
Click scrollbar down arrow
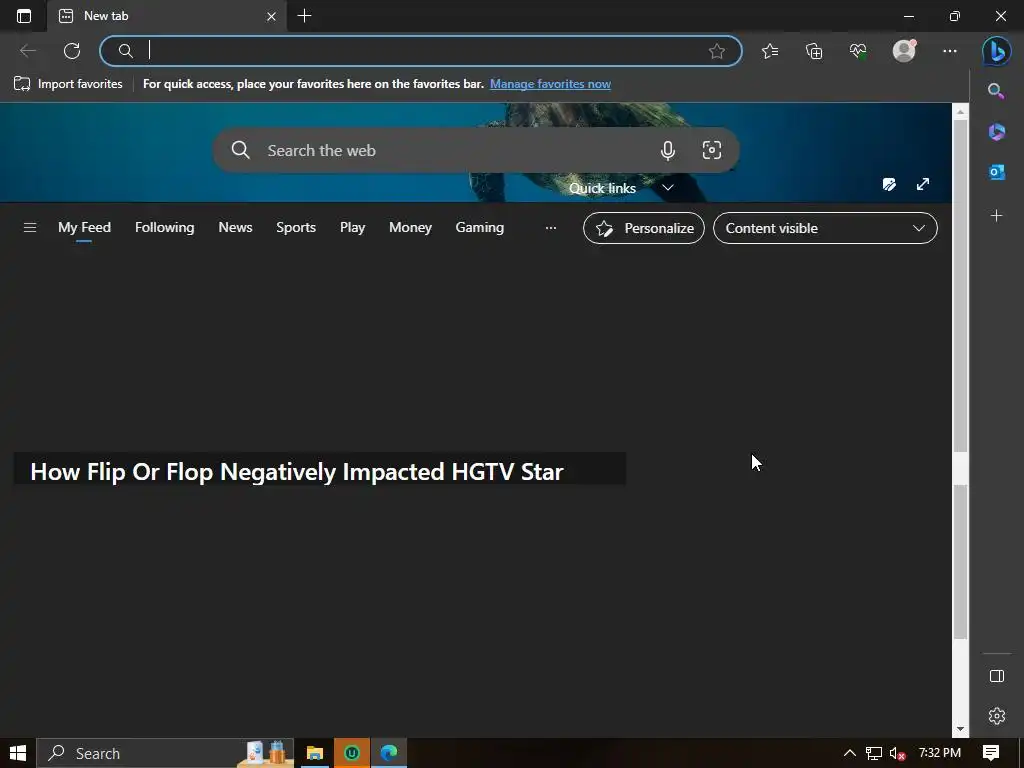pos(960,729)
